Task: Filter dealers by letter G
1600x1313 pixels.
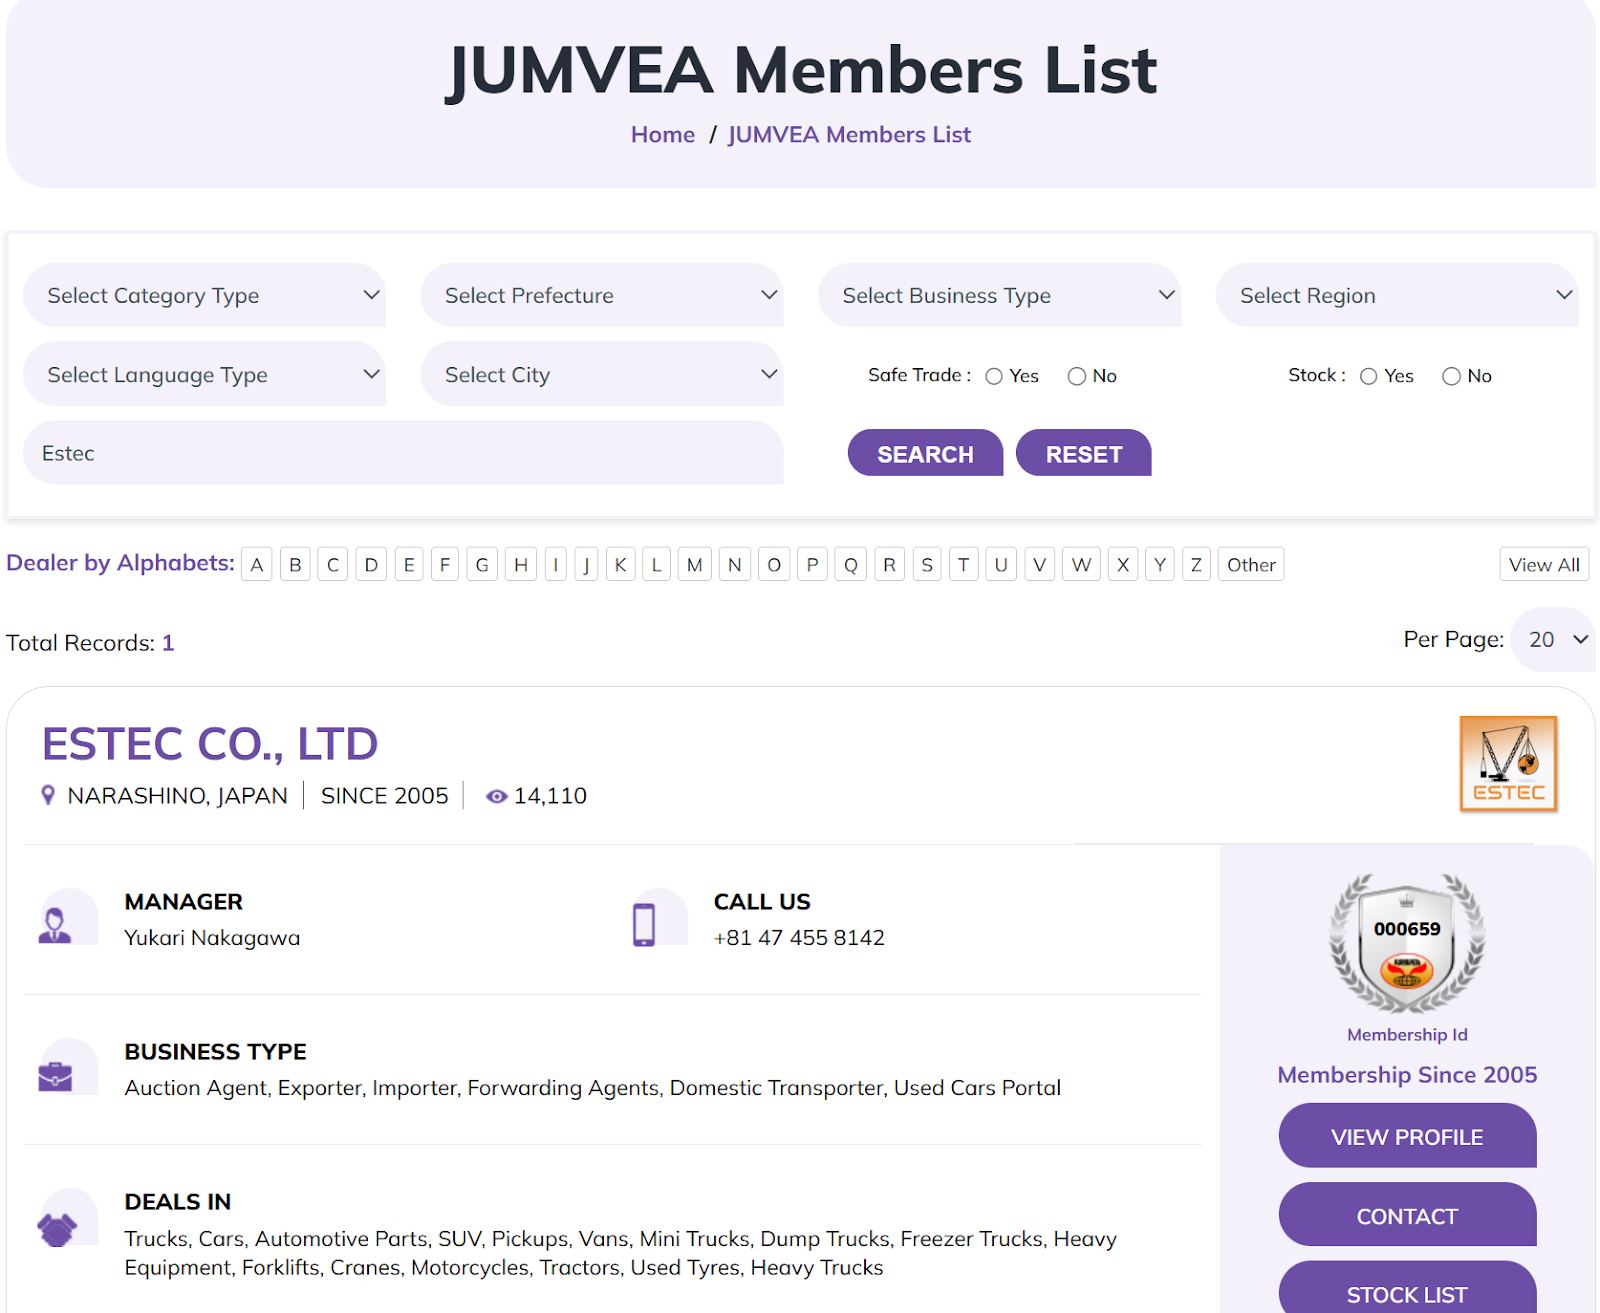Action: point(482,564)
